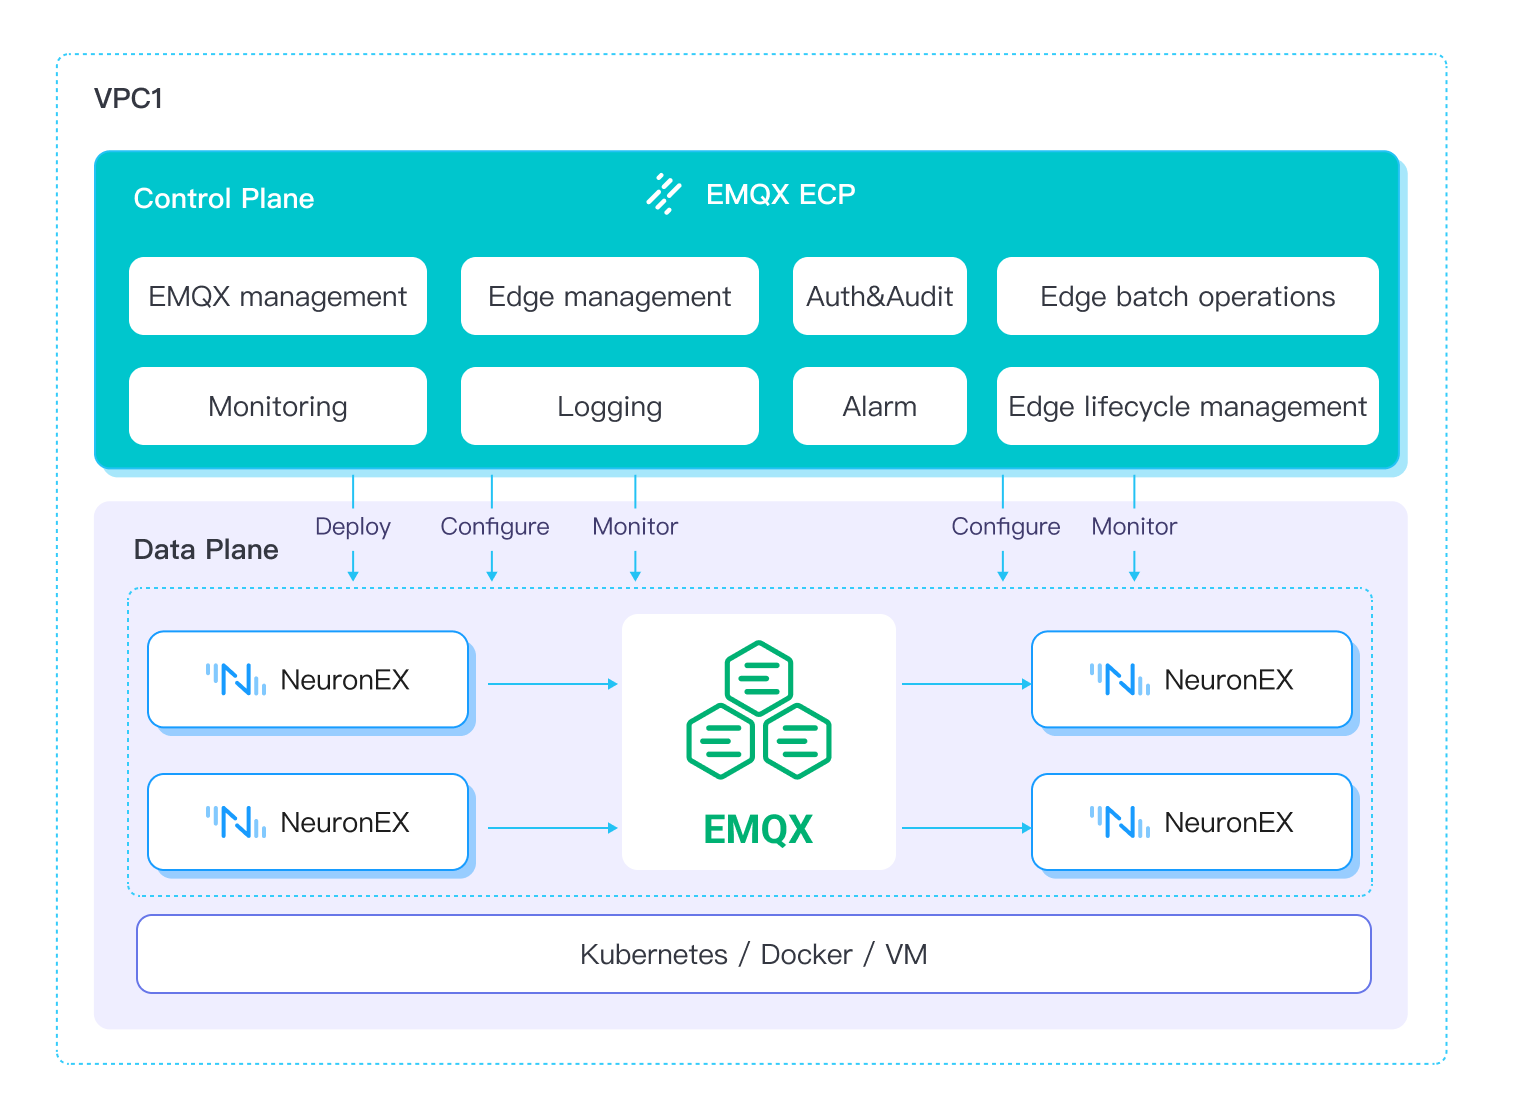Open the Edge management module
Screen dimensions: 1516x1118
609,297
